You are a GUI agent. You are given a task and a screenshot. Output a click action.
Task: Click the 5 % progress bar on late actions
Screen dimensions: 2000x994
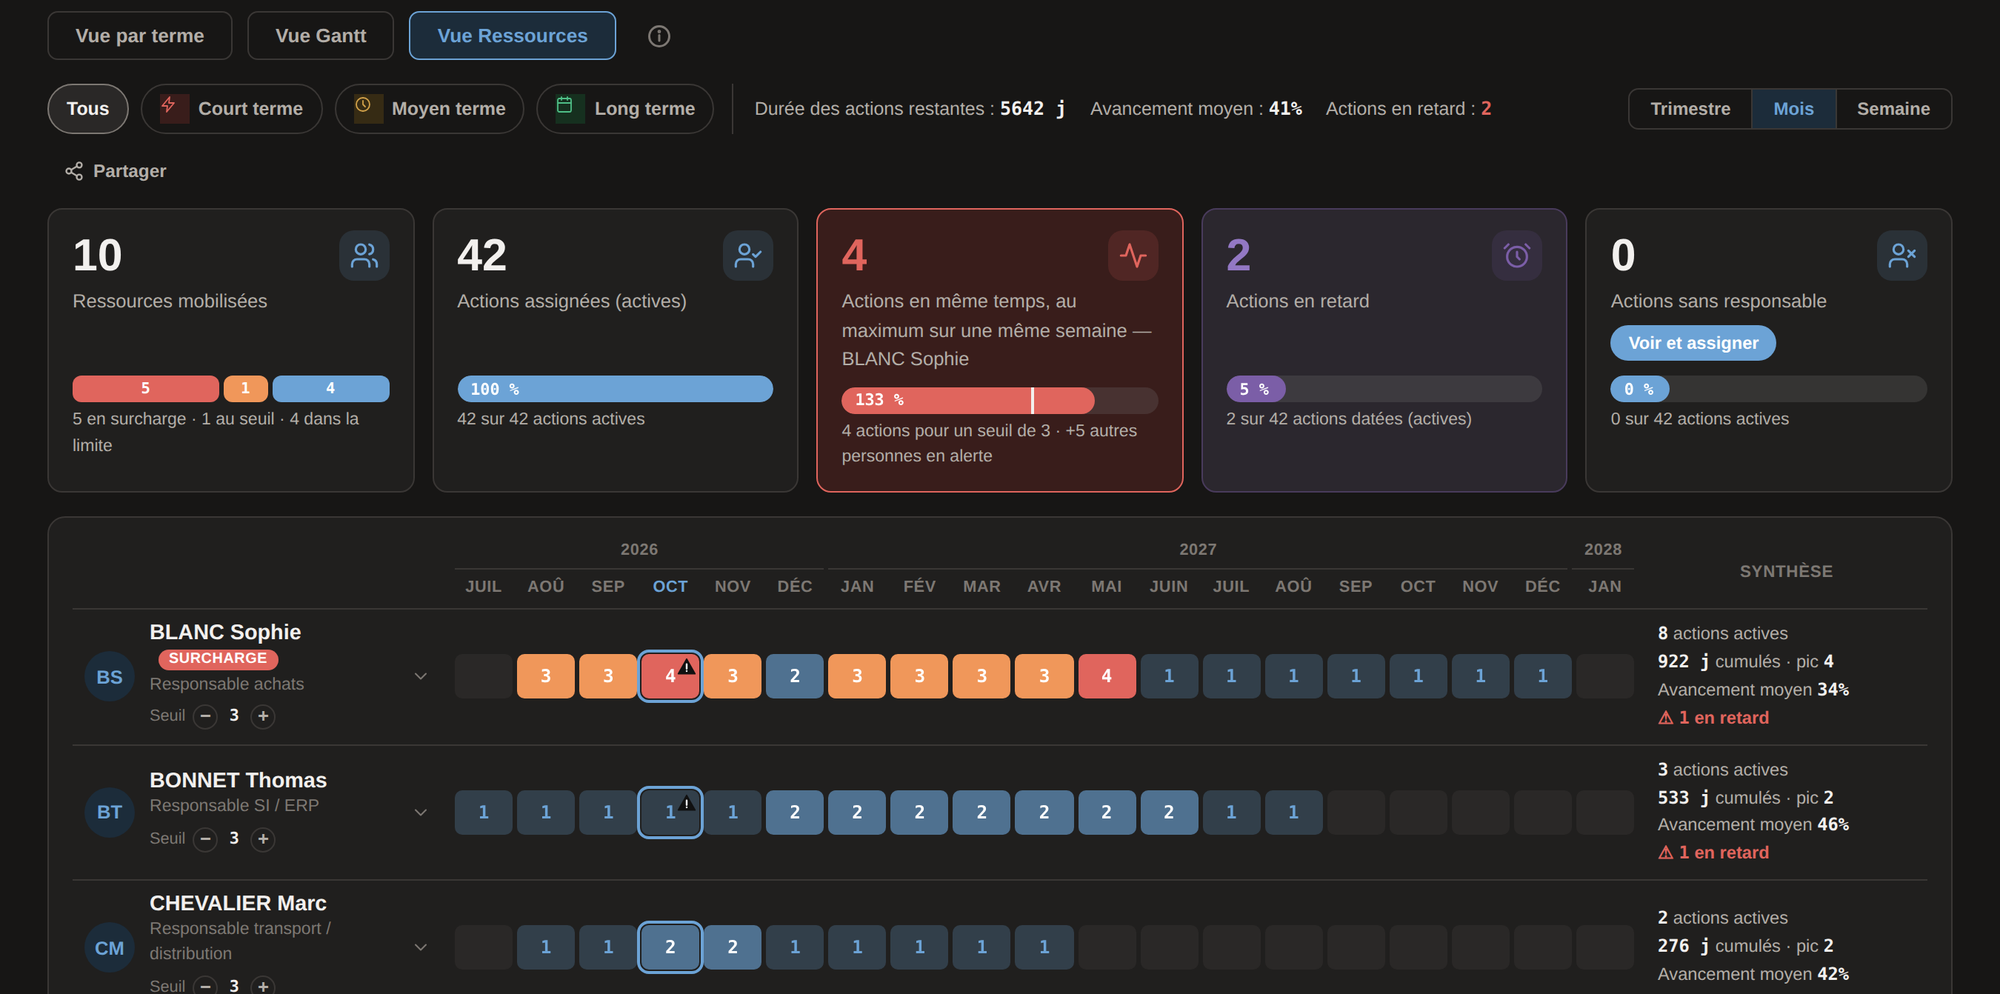click(1384, 389)
